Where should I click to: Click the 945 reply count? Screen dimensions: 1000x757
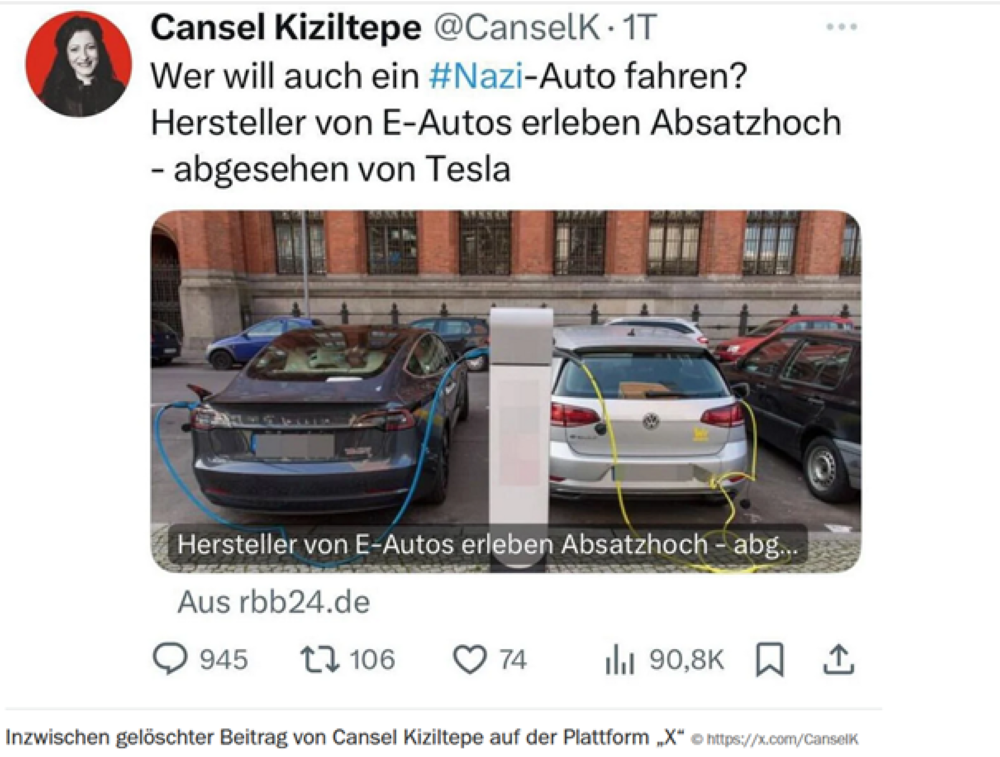click(x=223, y=659)
